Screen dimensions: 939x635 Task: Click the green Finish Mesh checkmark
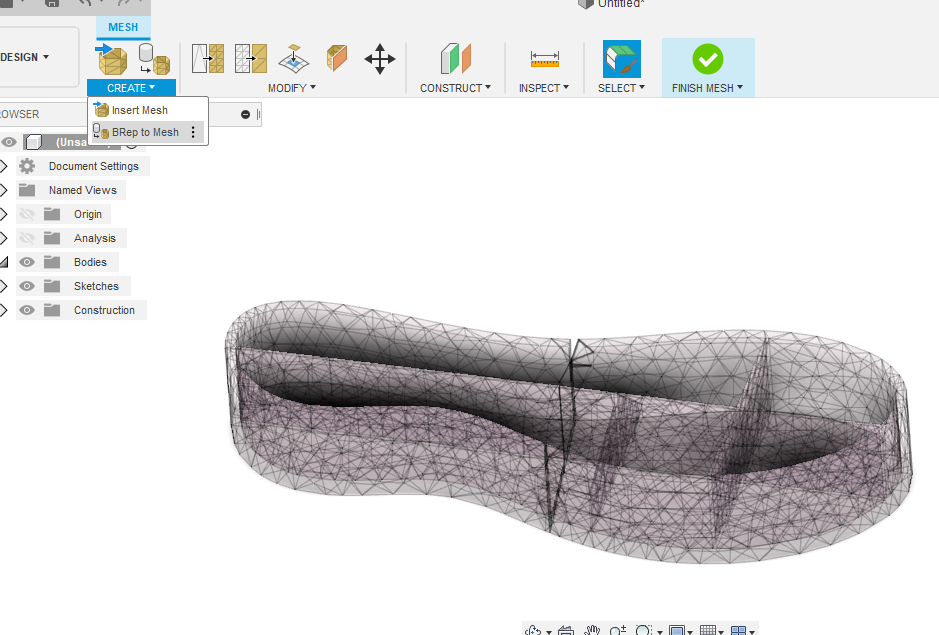708,59
